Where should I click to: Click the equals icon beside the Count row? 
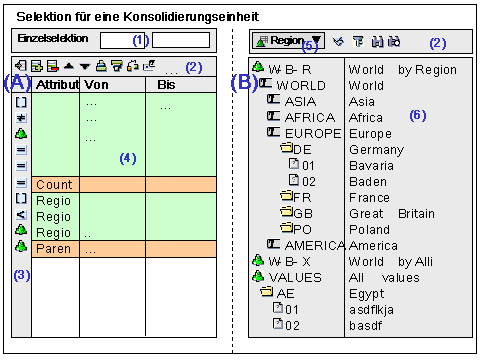pos(21,183)
